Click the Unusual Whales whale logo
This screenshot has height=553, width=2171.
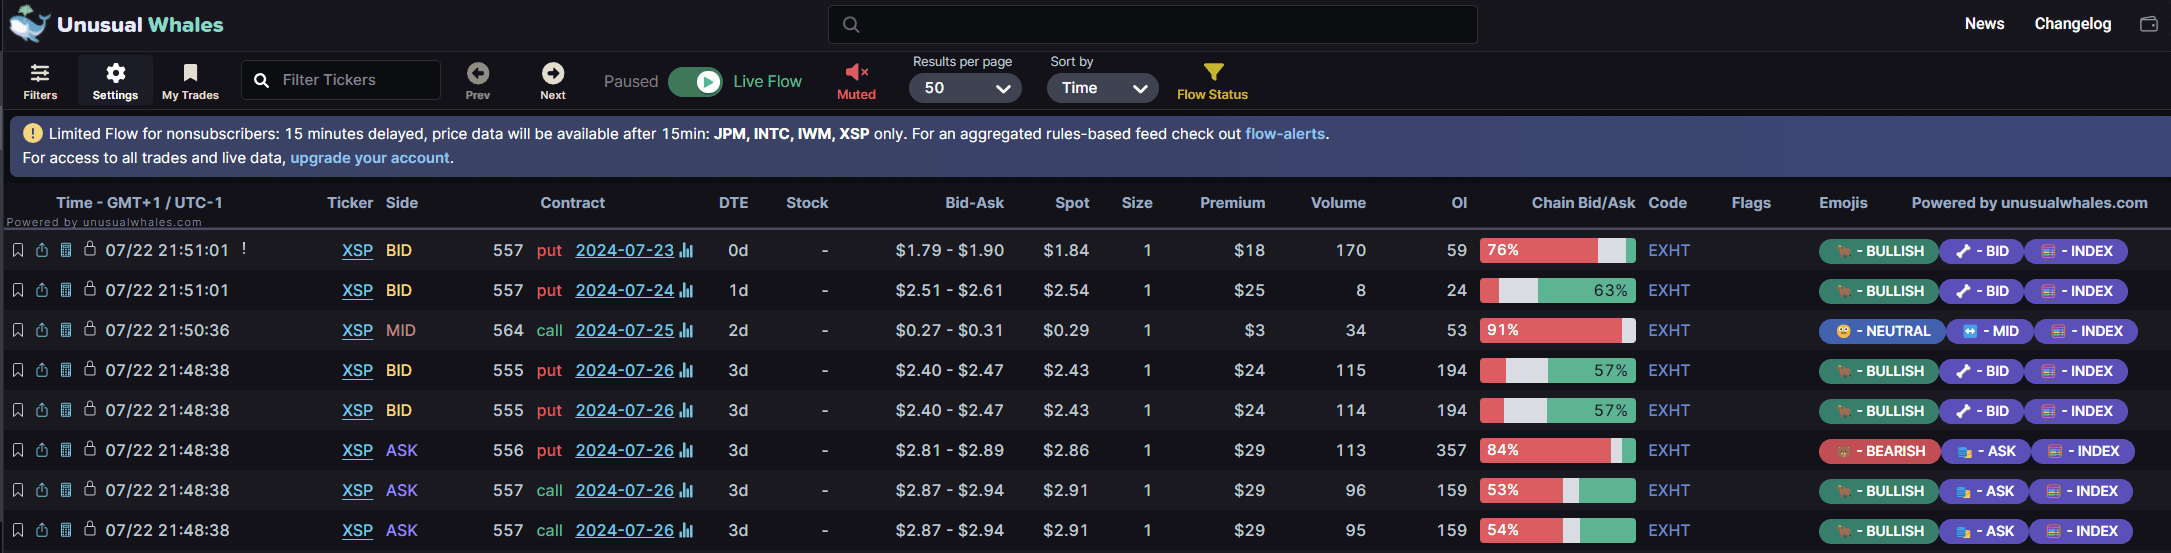(x=29, y=24)
